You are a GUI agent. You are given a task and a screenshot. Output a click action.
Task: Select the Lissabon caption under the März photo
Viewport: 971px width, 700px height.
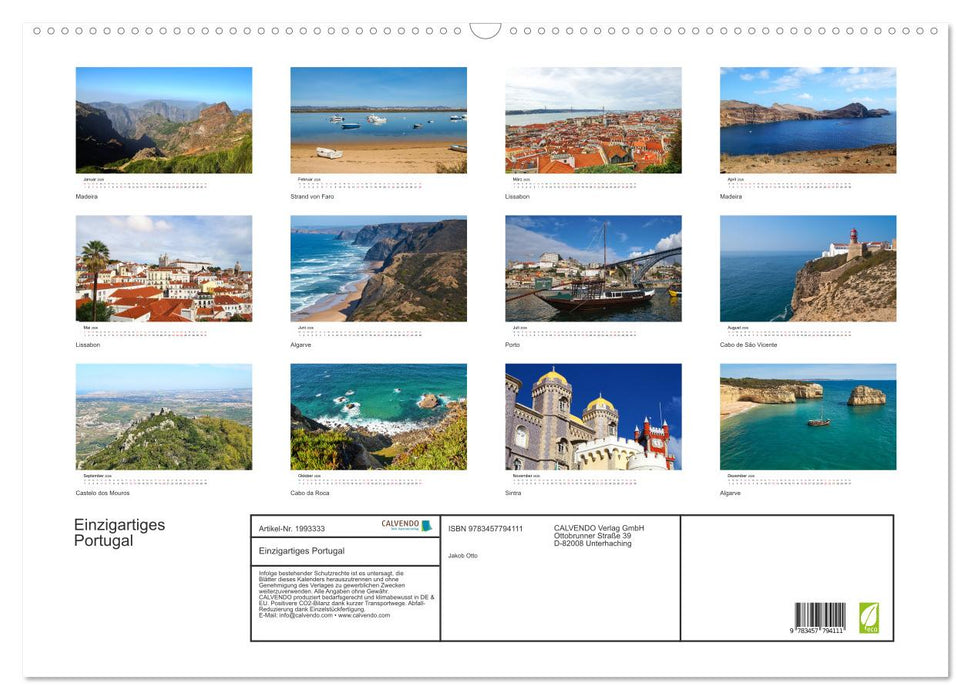[518, 196]
